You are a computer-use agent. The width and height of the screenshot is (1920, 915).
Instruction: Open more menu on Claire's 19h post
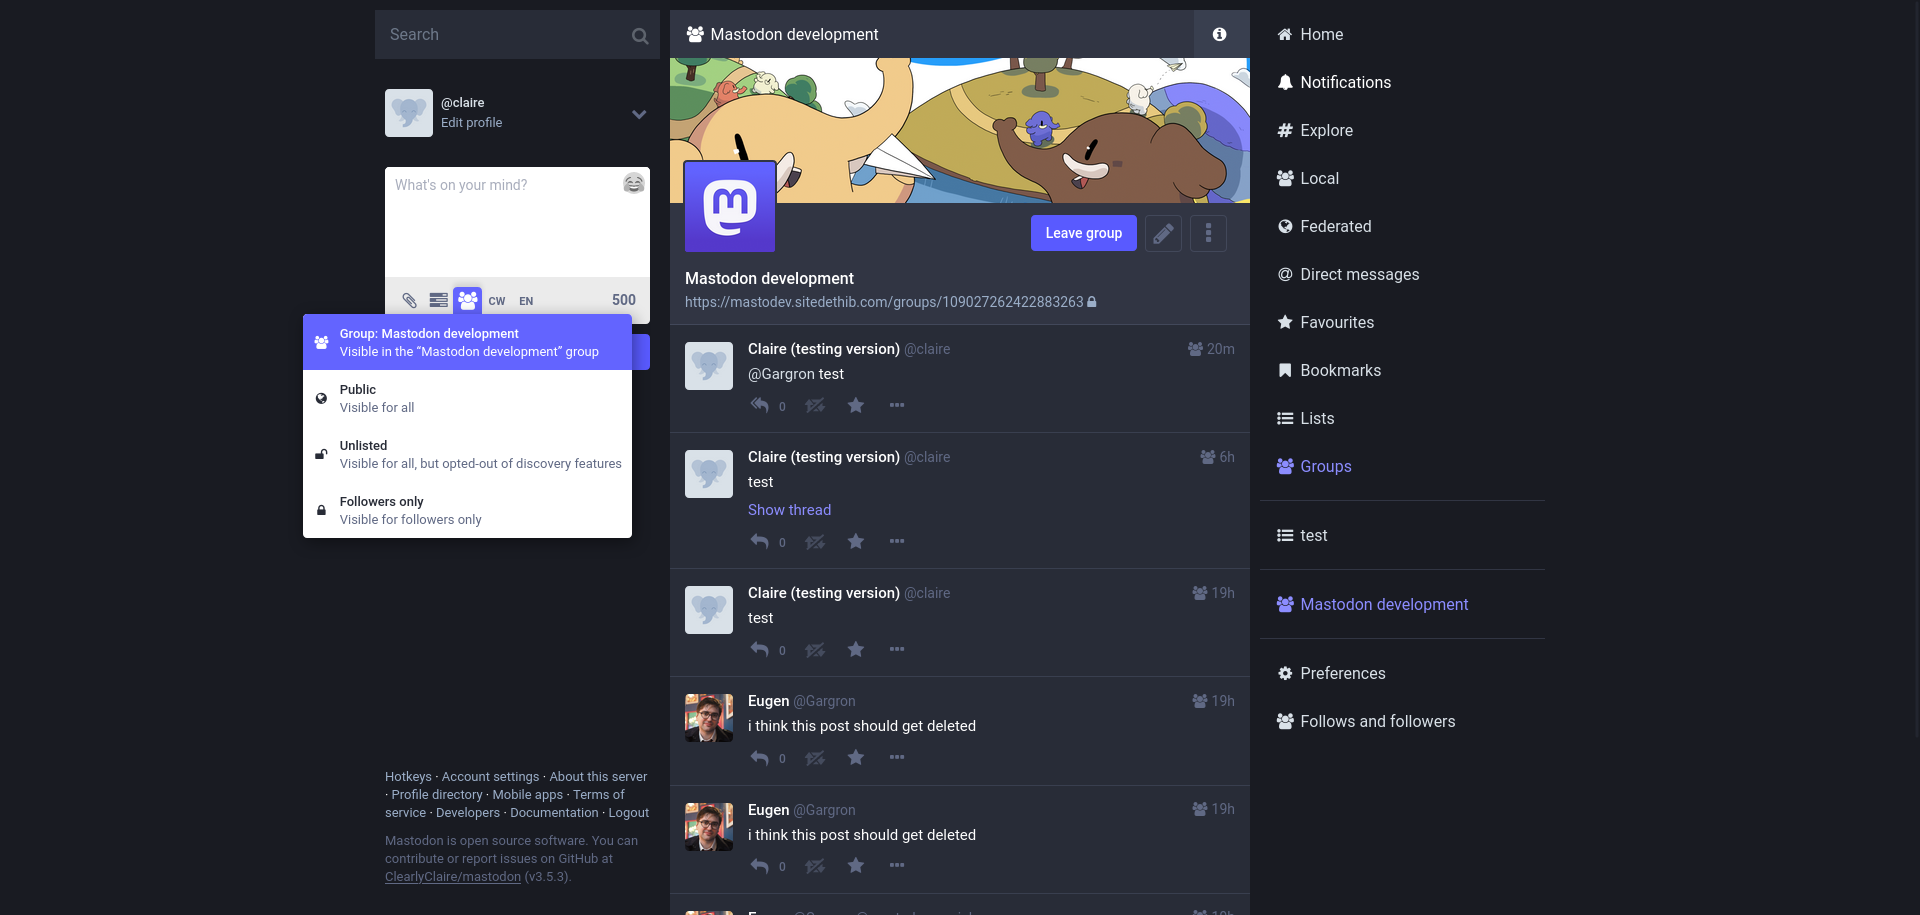coord(897,649)
